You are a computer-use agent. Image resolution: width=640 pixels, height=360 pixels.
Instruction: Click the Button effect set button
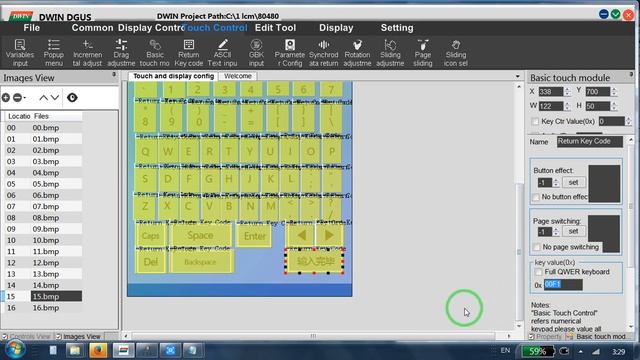573,182
